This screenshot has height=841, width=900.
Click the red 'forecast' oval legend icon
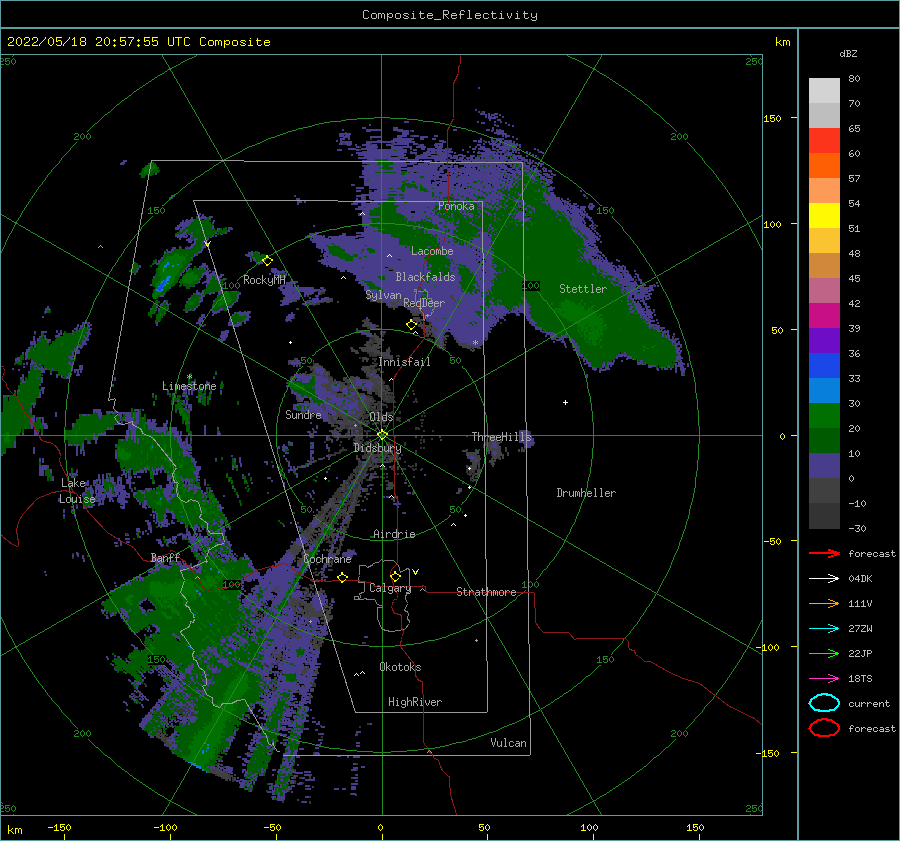pos(824,728)
